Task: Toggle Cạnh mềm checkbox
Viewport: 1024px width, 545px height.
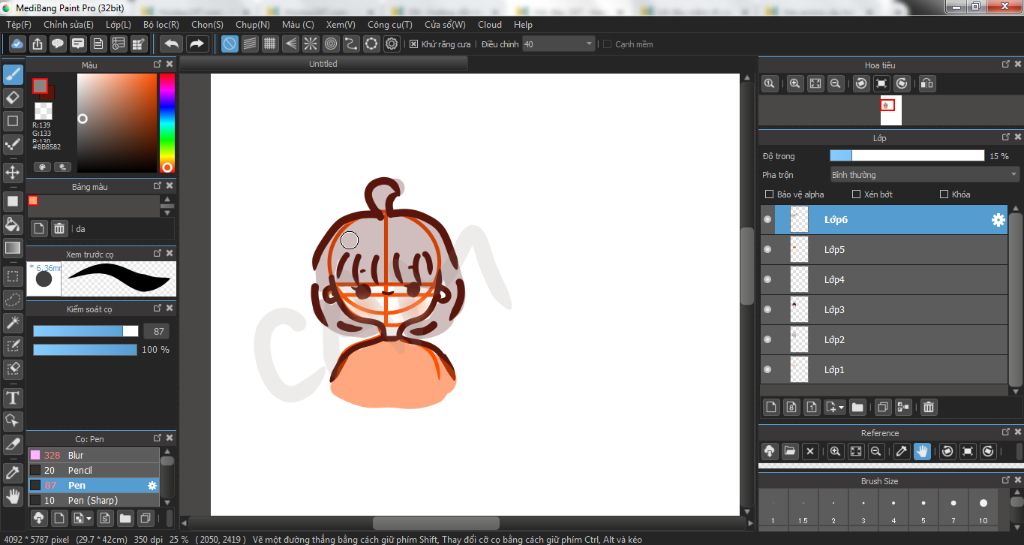Action: tap(607, 44)
